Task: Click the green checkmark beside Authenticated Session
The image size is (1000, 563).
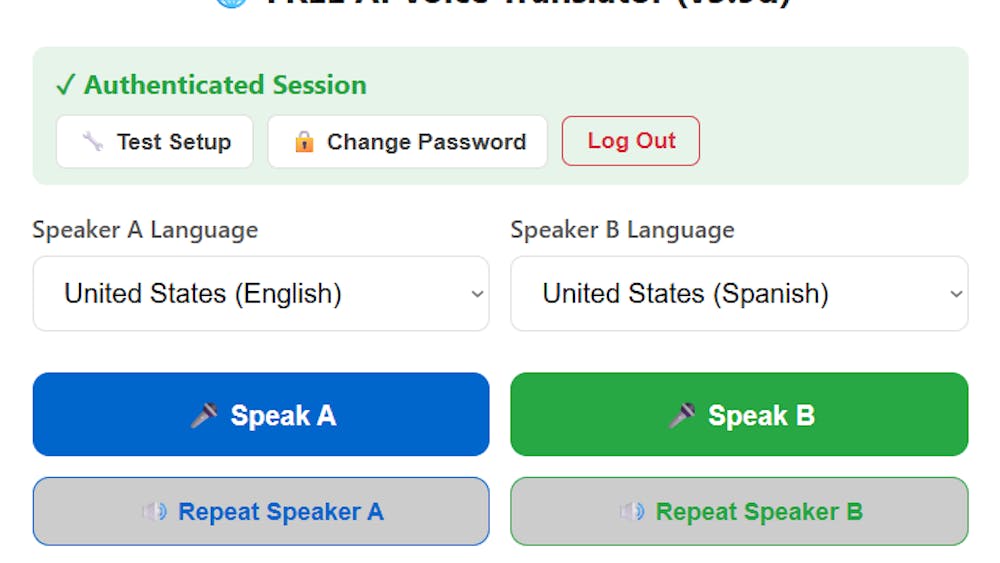Action: click(66, 85)
